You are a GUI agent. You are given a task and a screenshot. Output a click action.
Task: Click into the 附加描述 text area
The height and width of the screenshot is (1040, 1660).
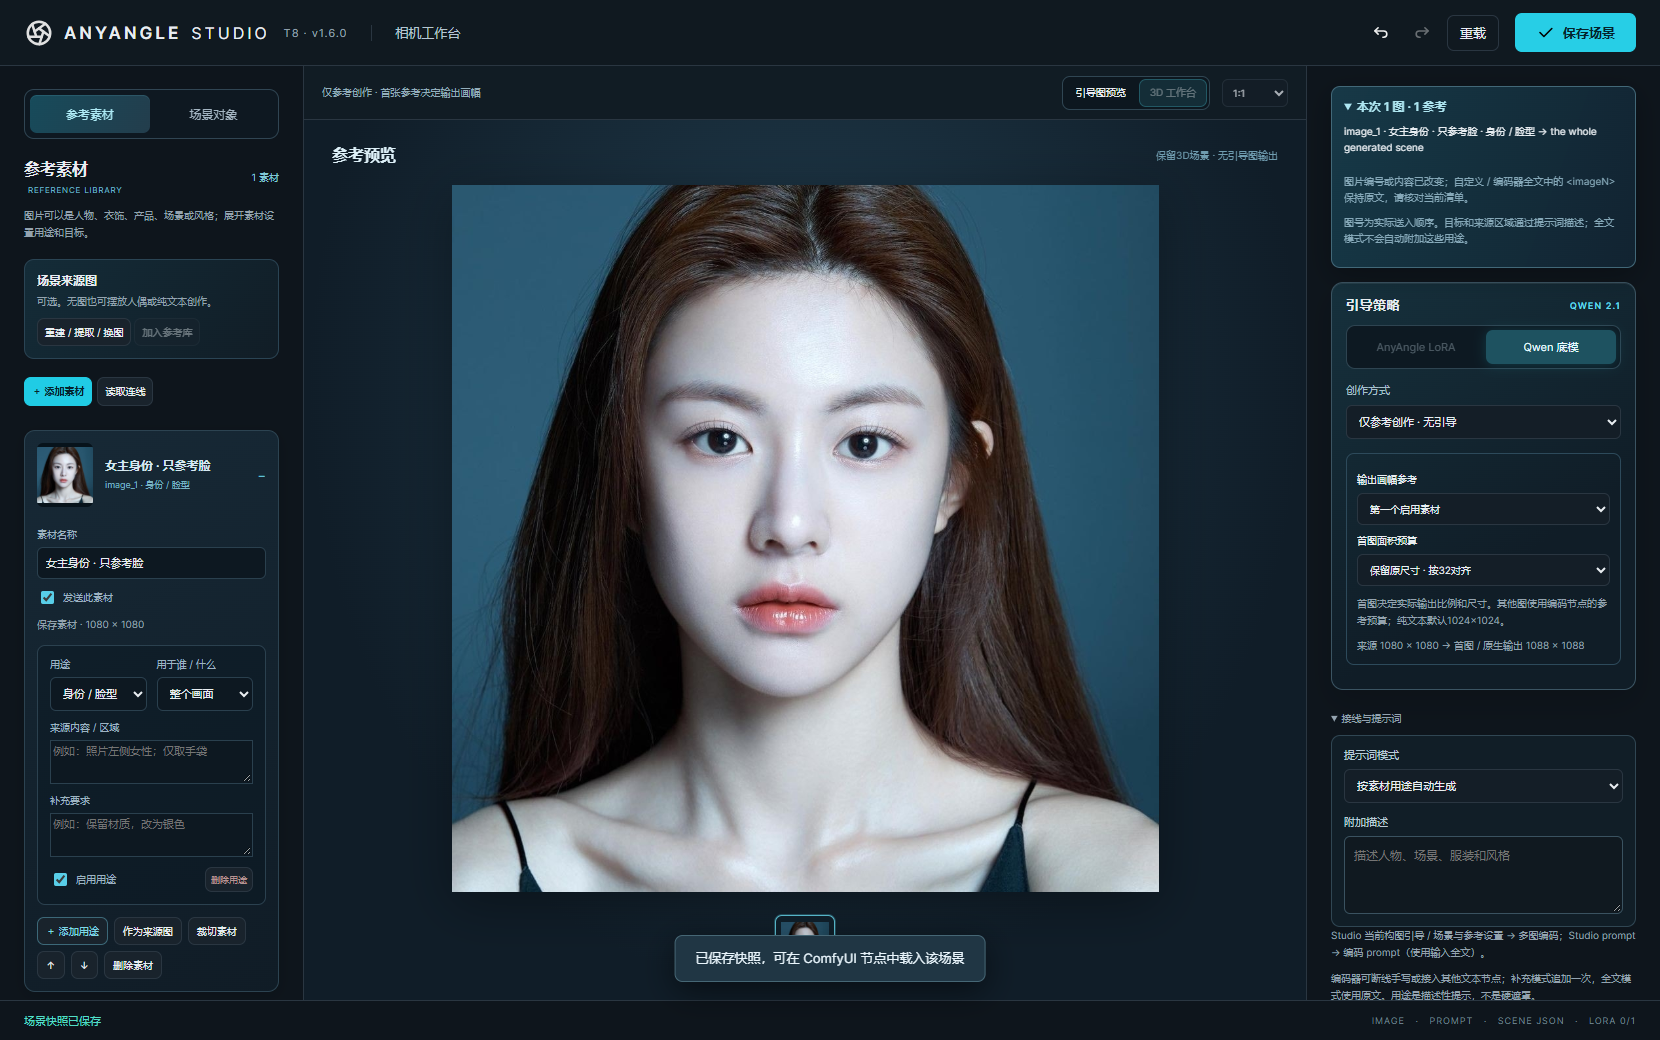[x=1483, y=874]
